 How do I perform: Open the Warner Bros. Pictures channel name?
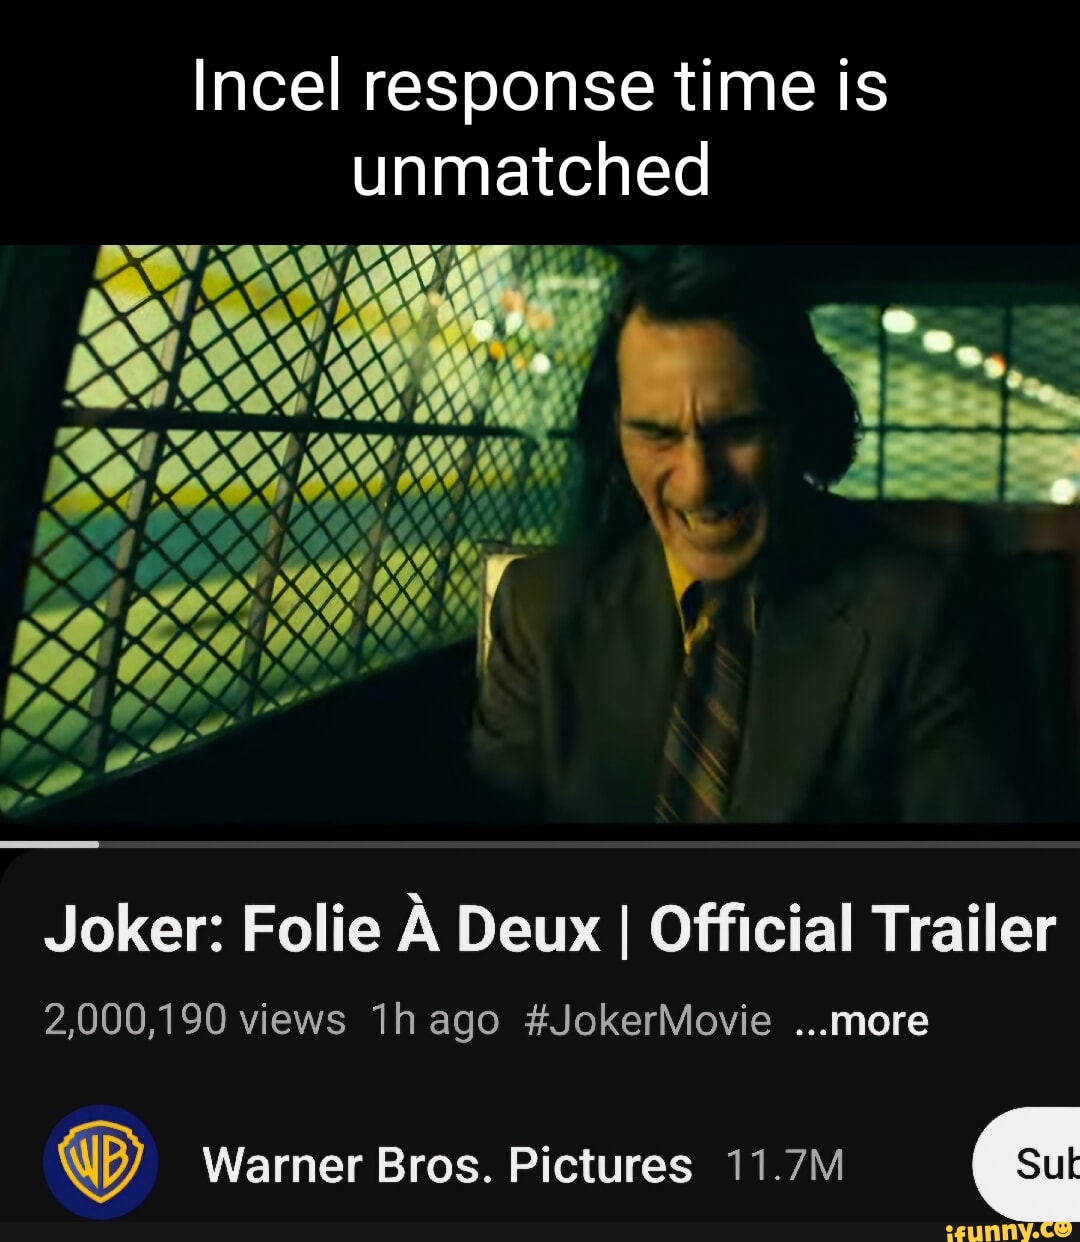pyautogui.click(x=447, y=1165)
